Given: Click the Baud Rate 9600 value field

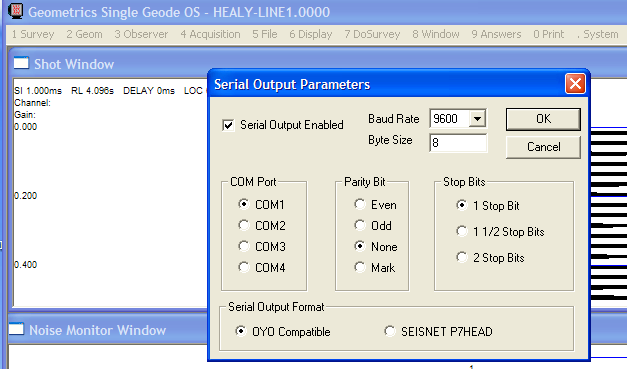Looking at the screenshot, I should pyautogui.click(x=449, y=119).
